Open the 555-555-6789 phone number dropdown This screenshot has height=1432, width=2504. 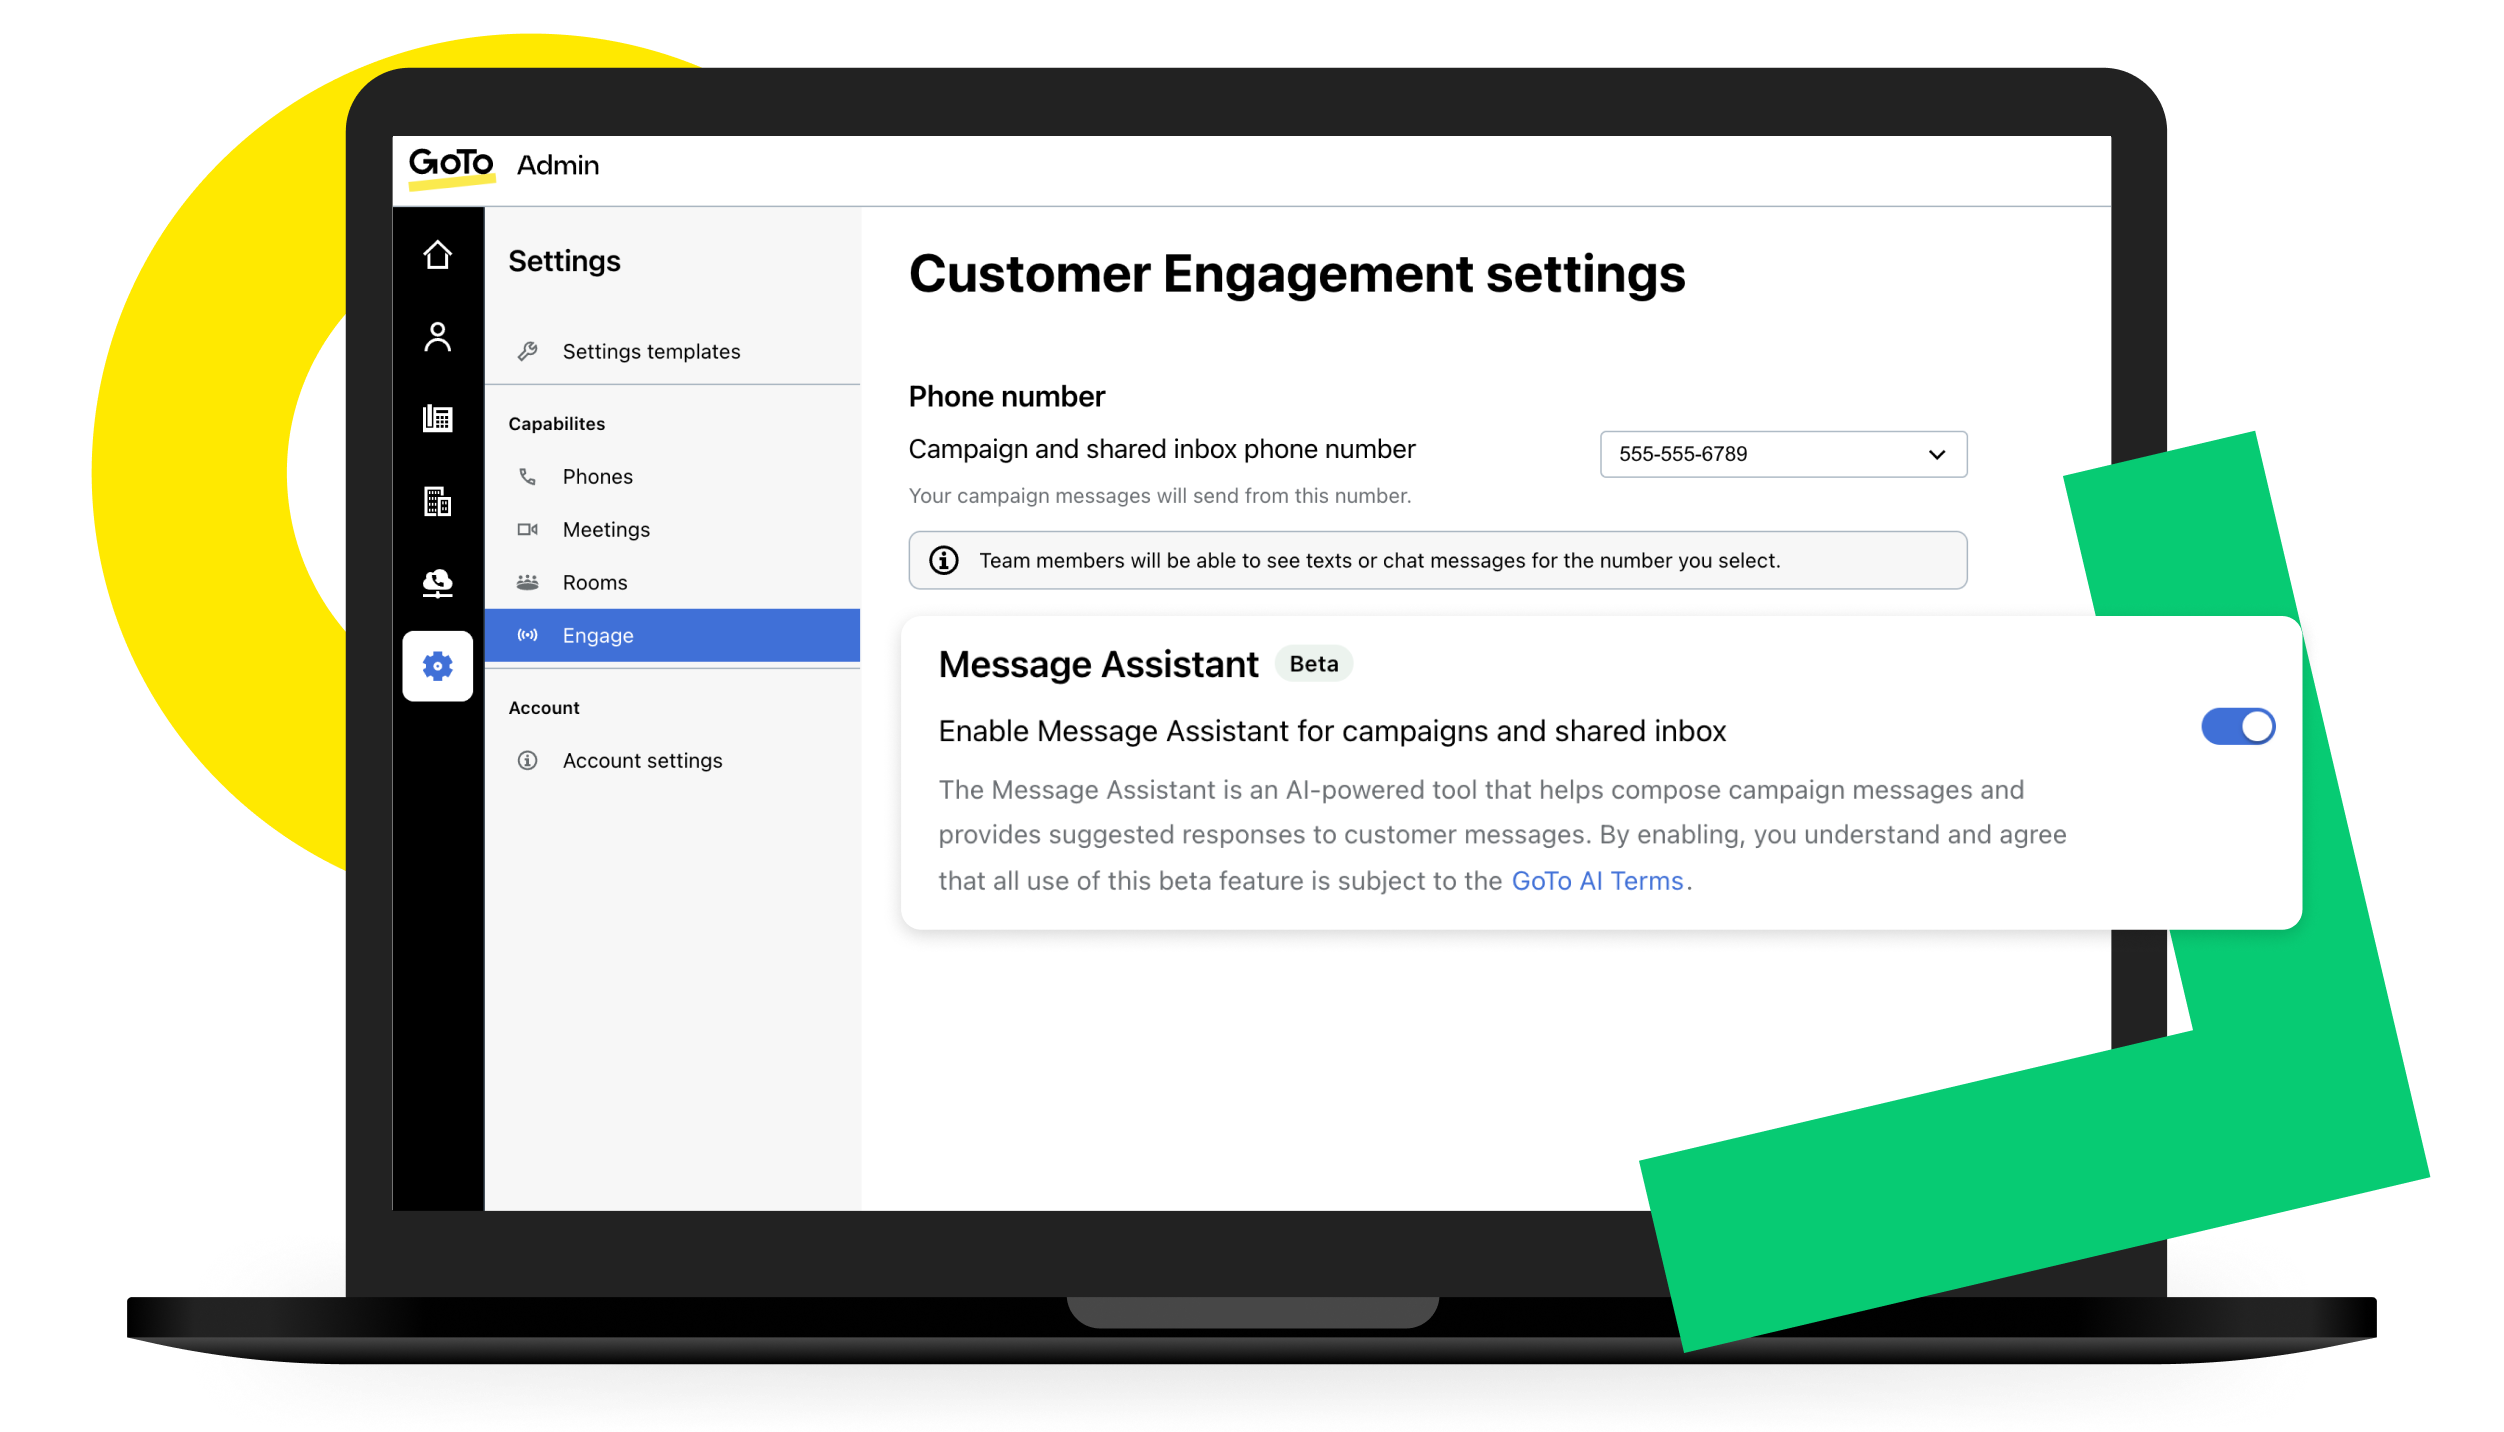1783,454
